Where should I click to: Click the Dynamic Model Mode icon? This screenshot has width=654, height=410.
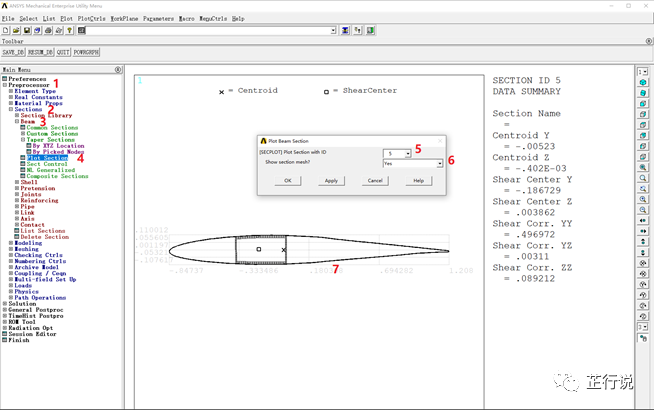643,338
